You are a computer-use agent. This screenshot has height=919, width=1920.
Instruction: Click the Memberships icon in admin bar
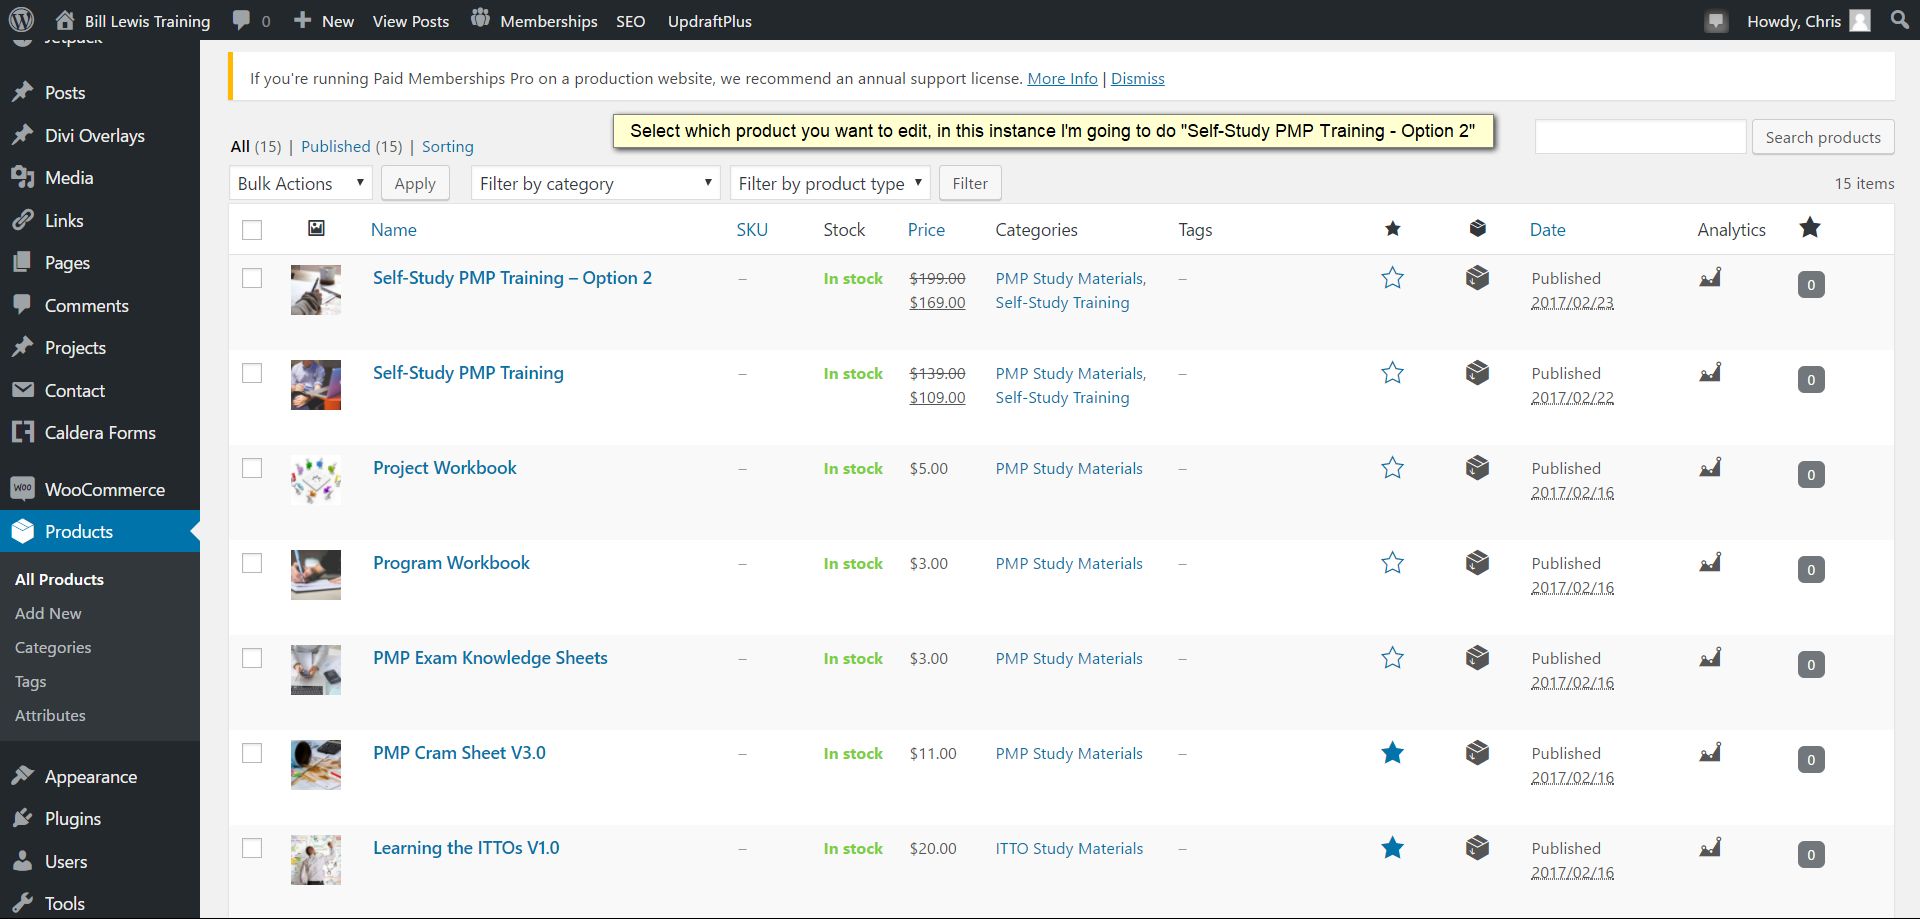(480, 19)
